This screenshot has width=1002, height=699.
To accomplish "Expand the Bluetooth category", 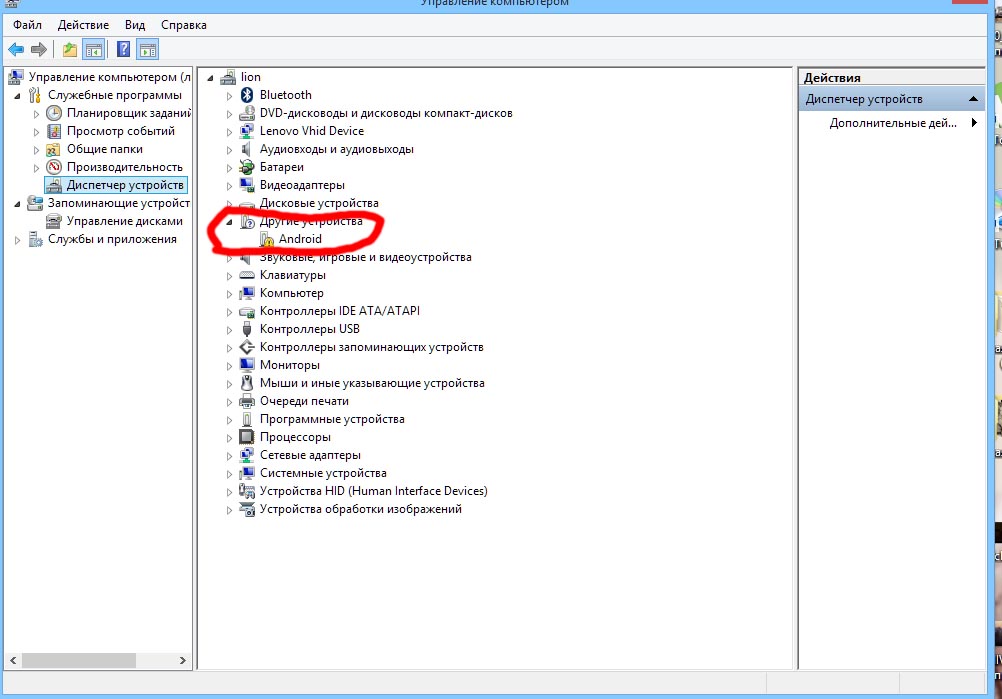I will click(x=229, y=95).
